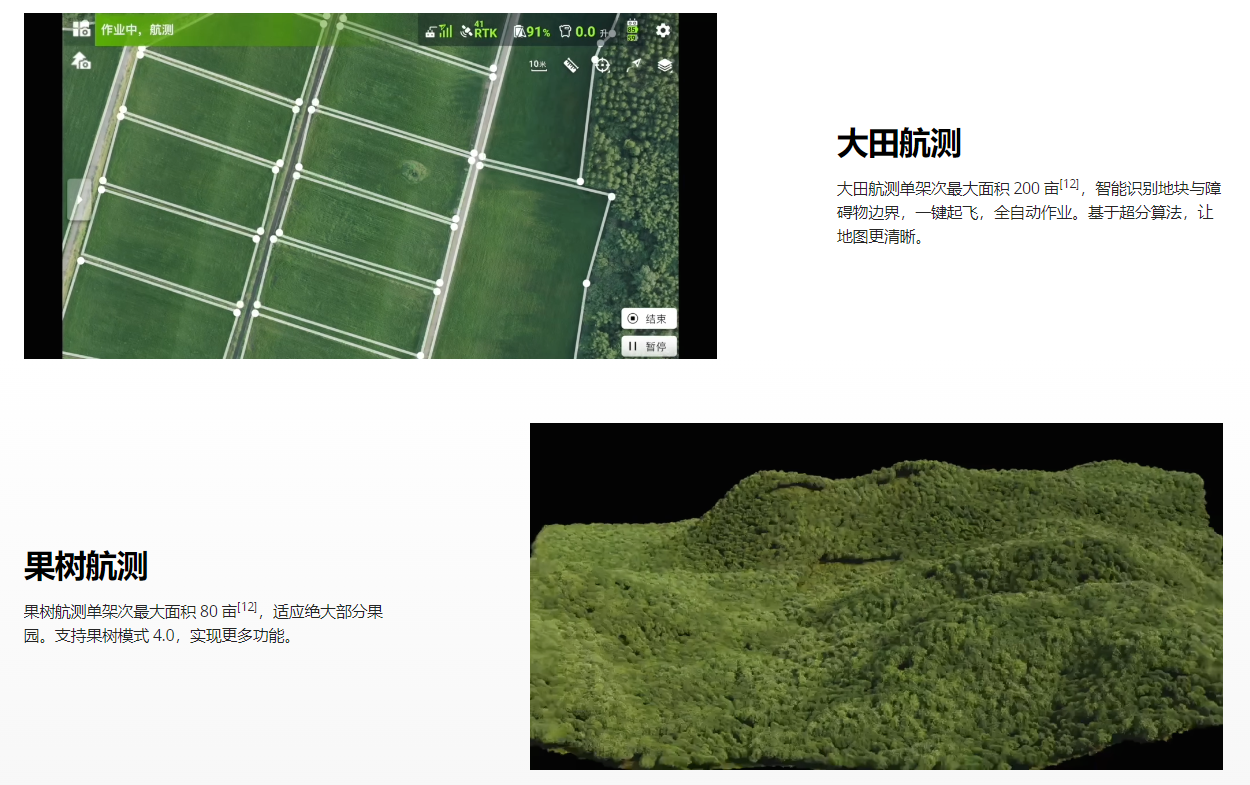The width and height of the screenshot is (1250, 785).
Task: Click the map layers stack icon
Action: click(x=665, y=66)
